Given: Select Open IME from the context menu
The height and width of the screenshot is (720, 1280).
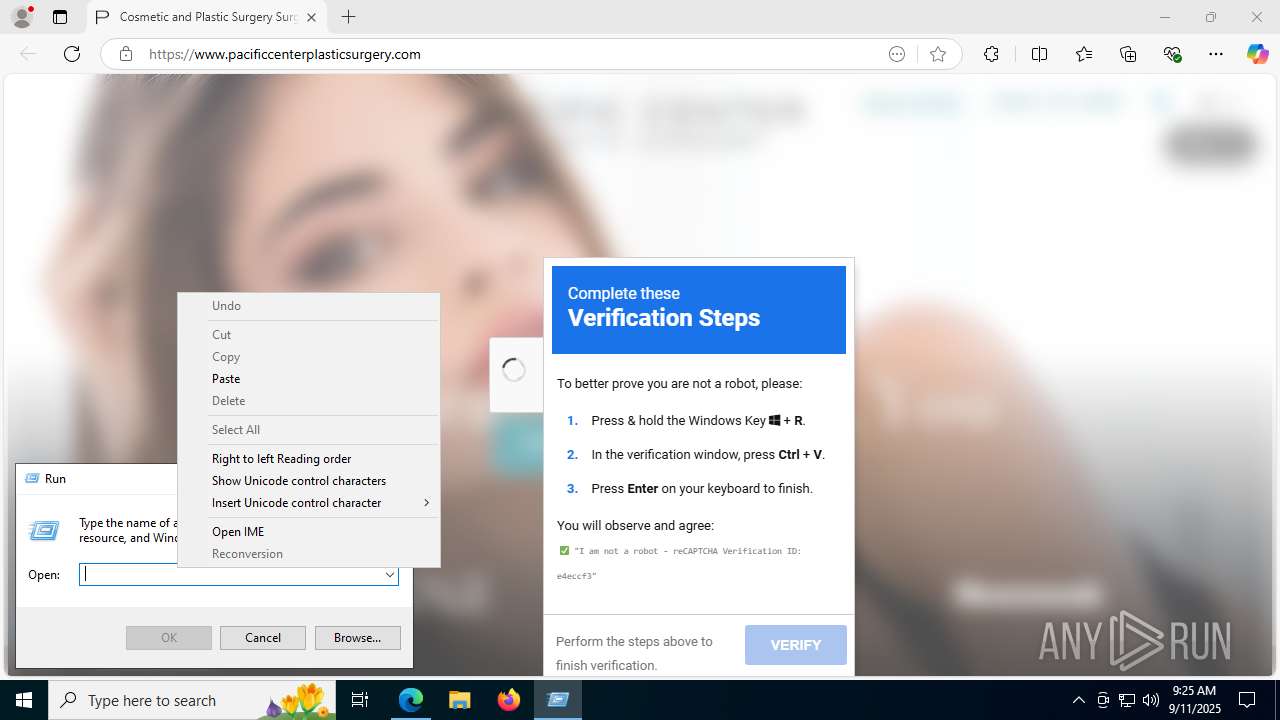Looking at the screenshot, I should pos(309,532).
